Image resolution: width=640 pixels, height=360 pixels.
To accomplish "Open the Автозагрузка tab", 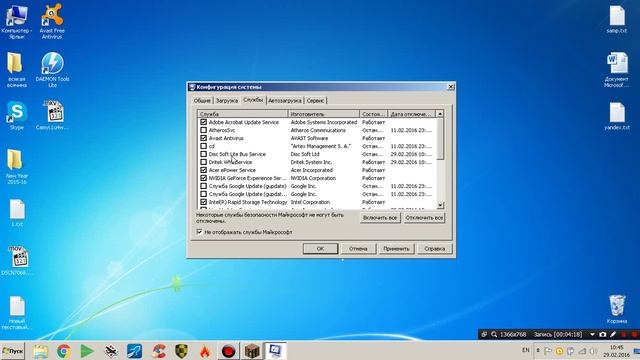I will pyautogui.click(x=285, y=100).
